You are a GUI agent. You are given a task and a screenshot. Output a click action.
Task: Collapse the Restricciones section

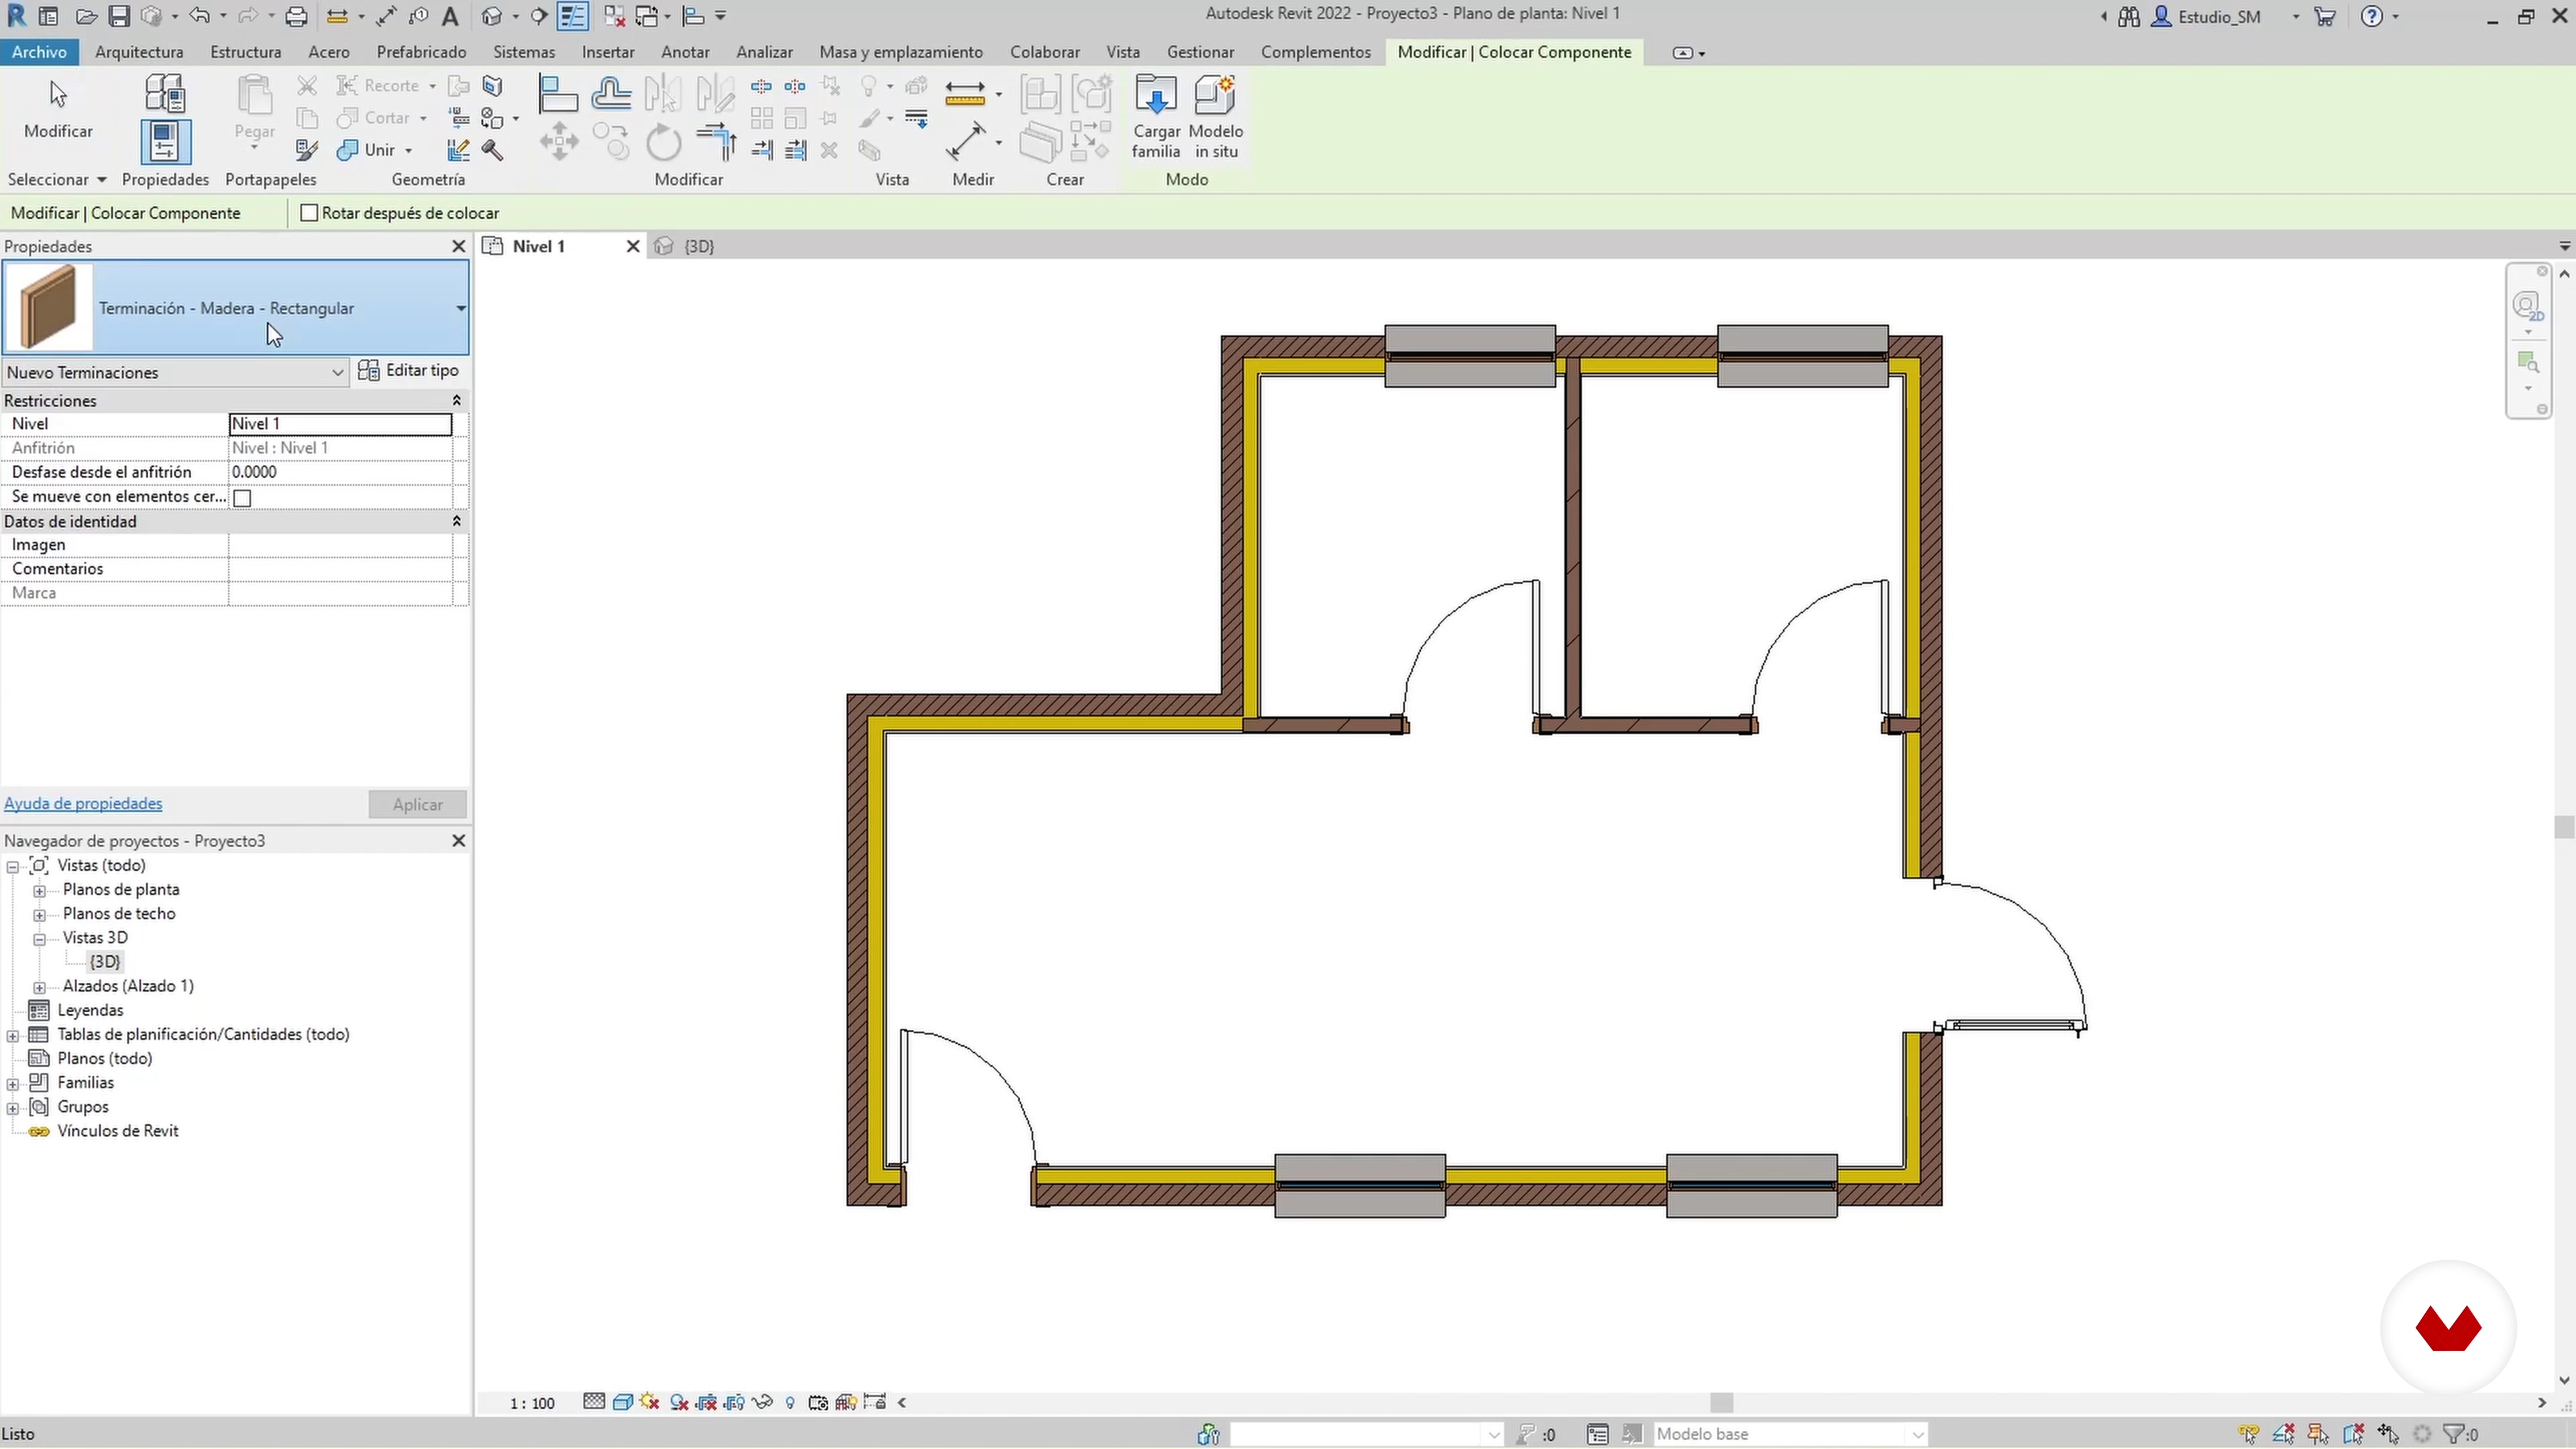pyautogui.click(x=457, y=400)
